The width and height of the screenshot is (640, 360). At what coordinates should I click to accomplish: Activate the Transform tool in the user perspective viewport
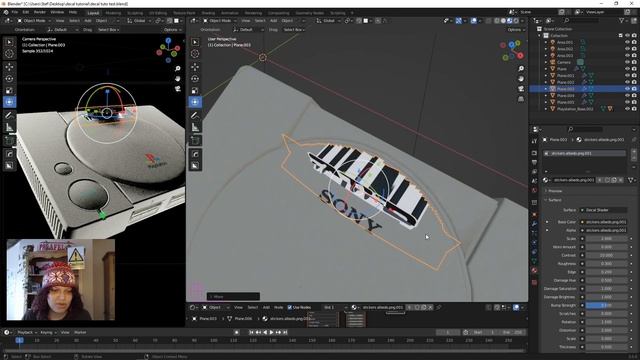click(x=195, y=102)
